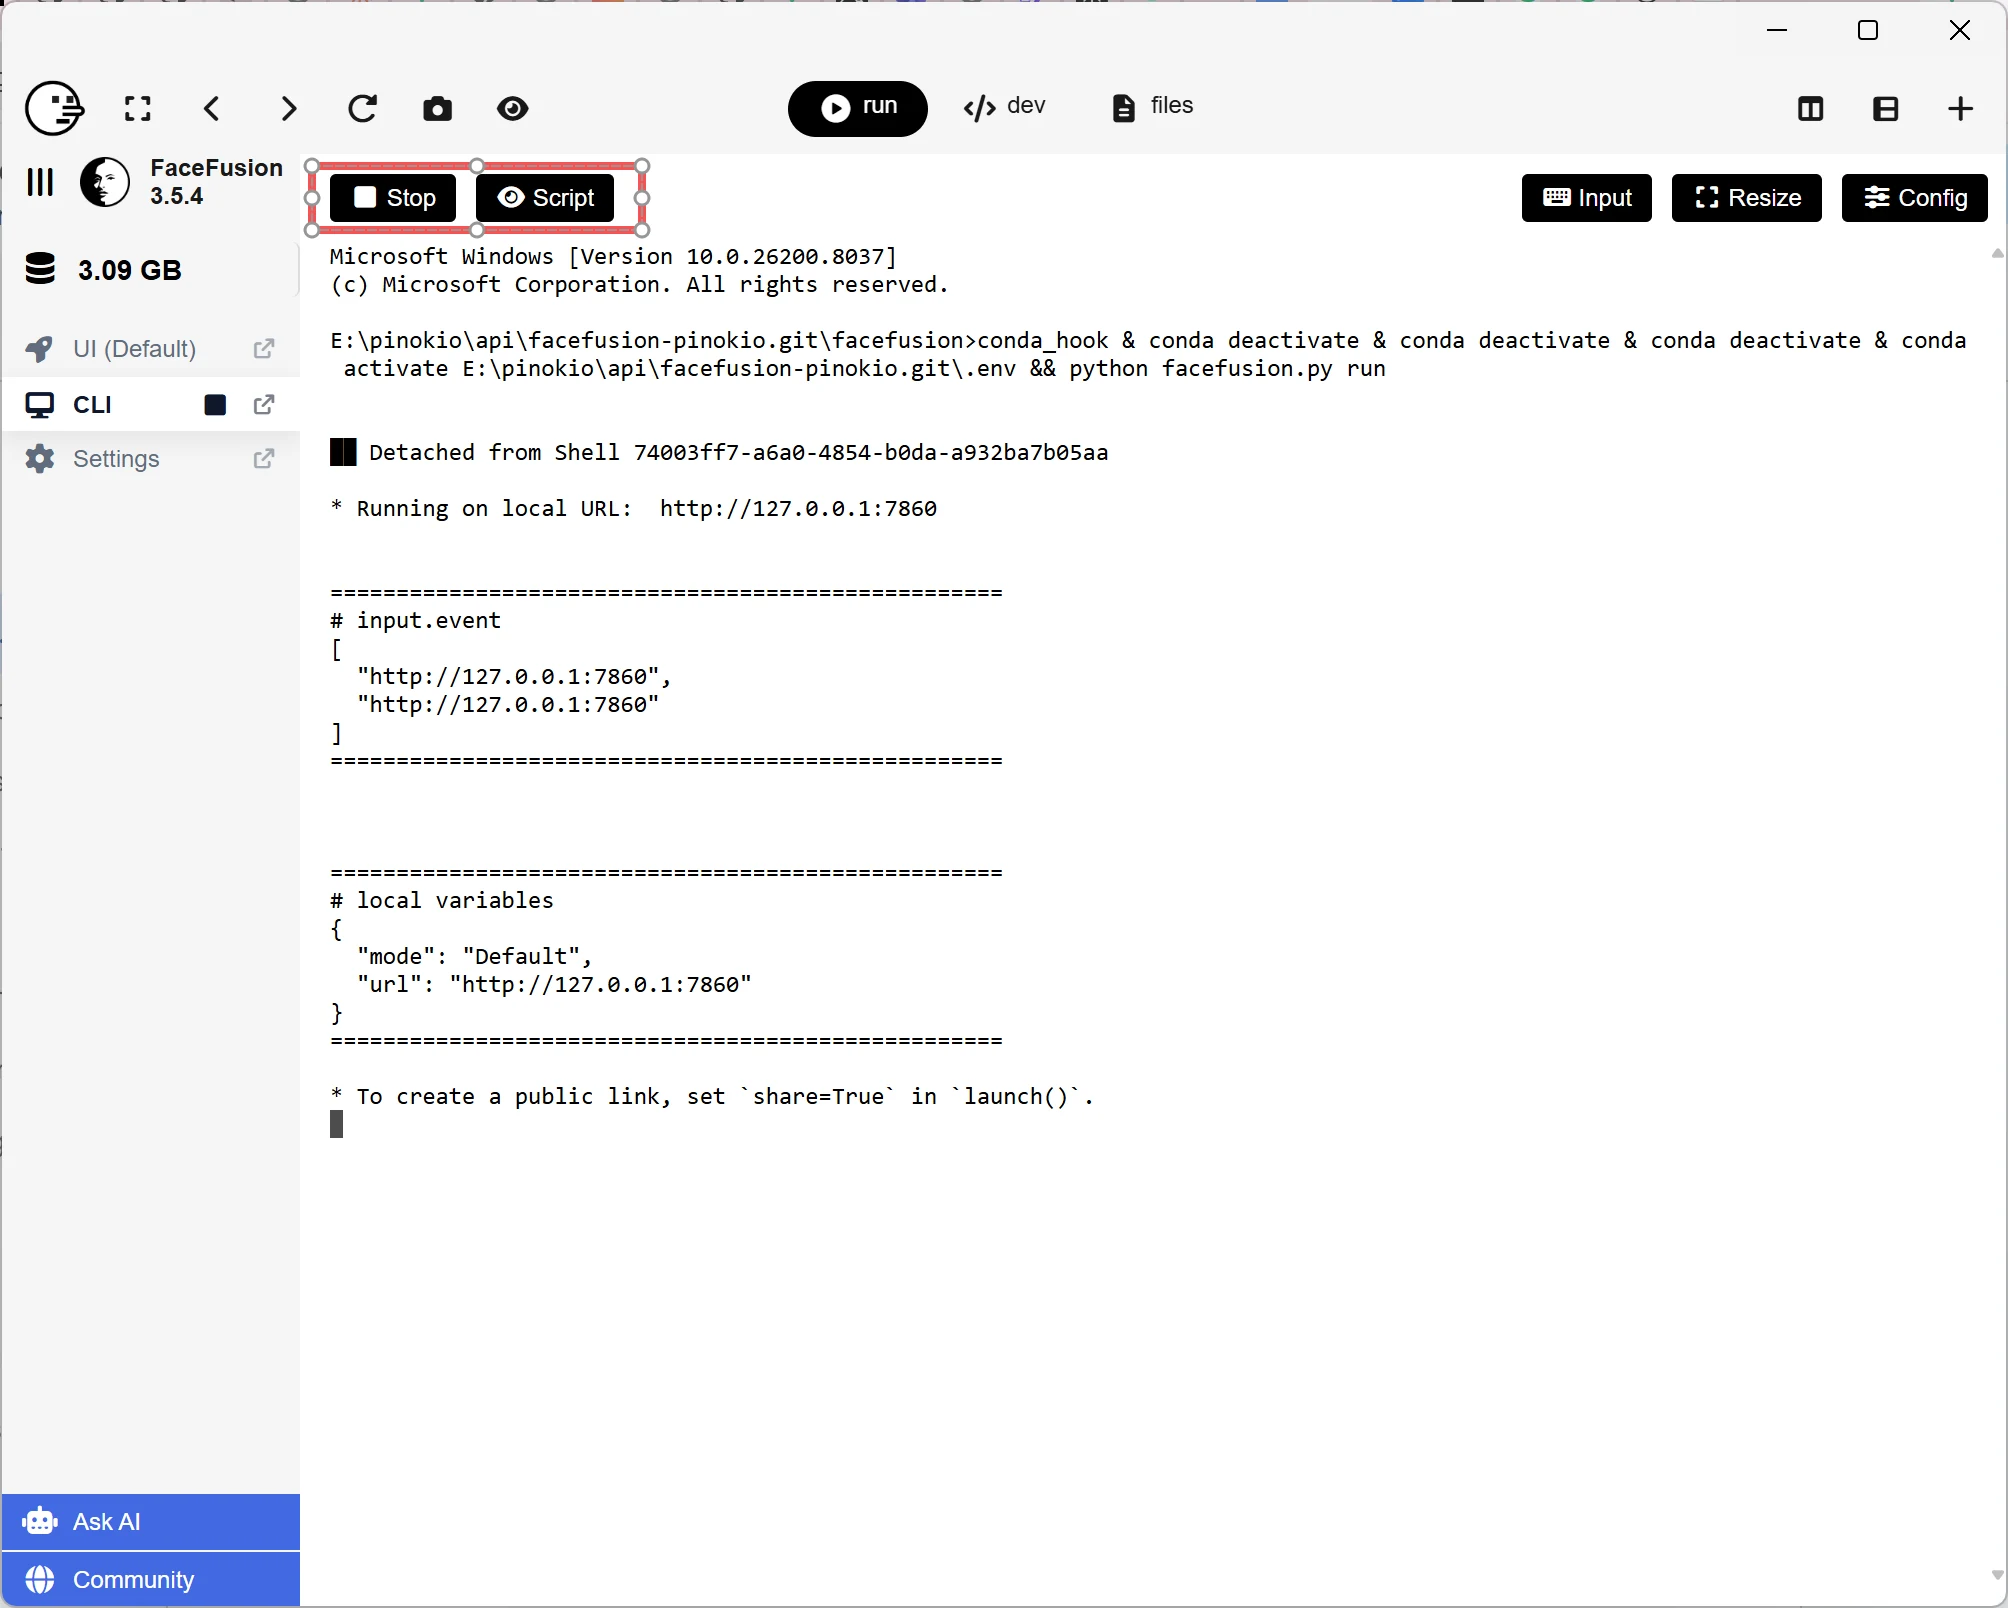Open the Config options

coord(1915,198)
